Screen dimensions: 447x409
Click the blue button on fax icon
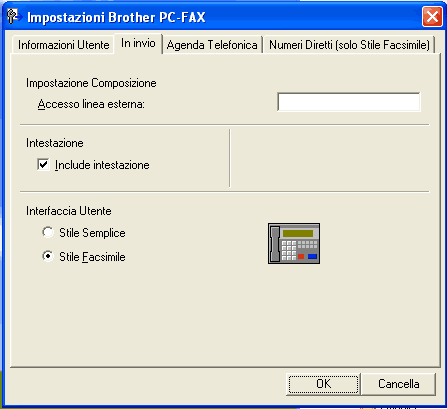312,256
